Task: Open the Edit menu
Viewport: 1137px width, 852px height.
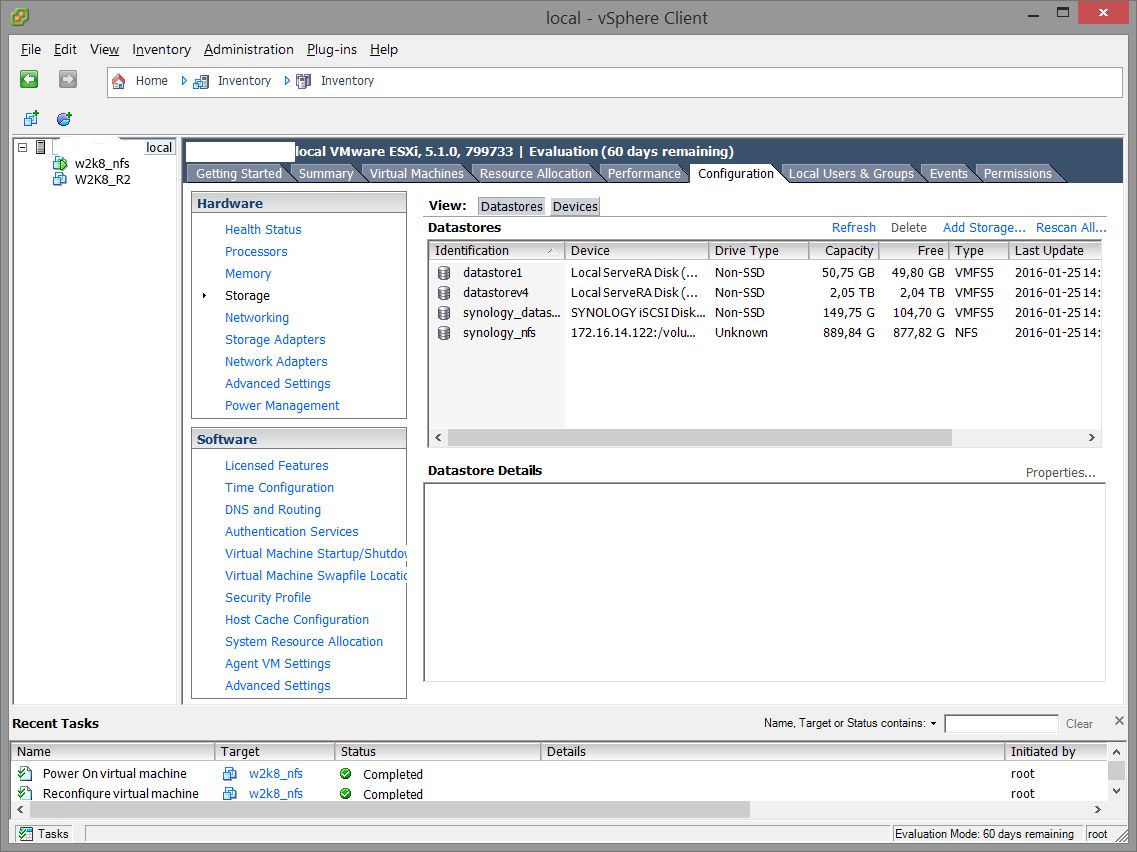Action: point(65,49)
